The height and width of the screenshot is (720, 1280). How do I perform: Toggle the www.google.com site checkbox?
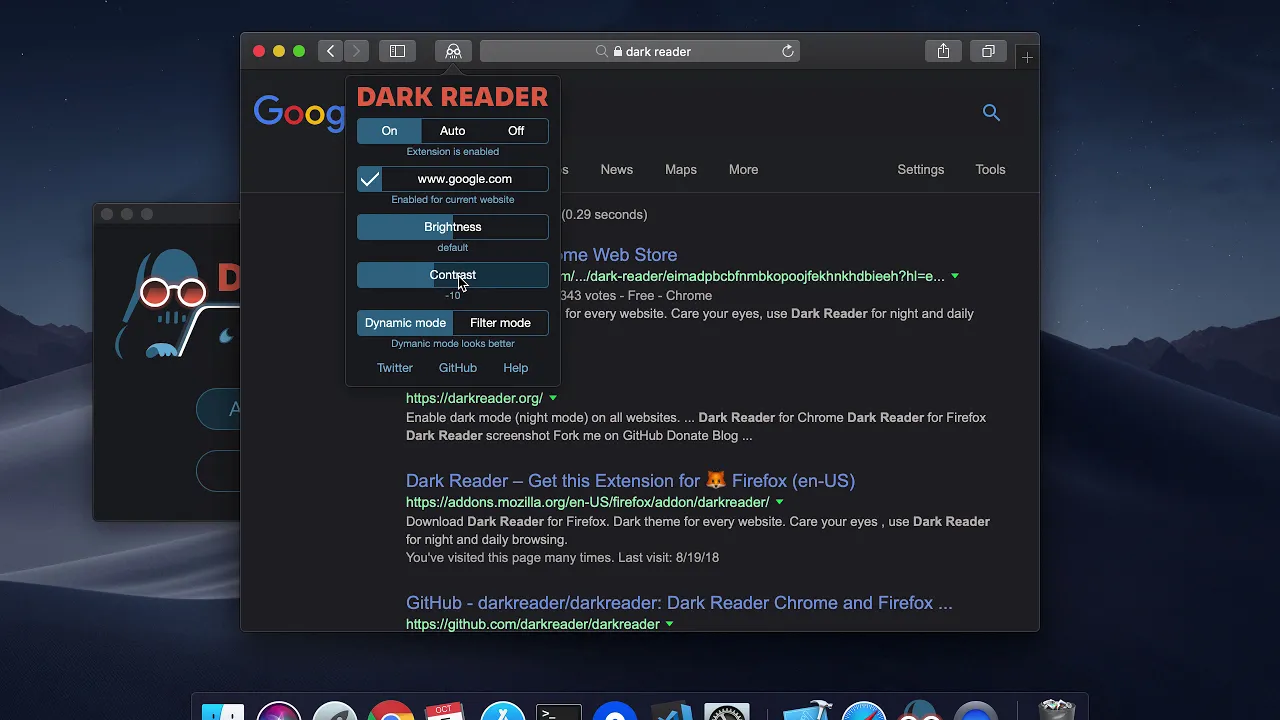[370, 179]
